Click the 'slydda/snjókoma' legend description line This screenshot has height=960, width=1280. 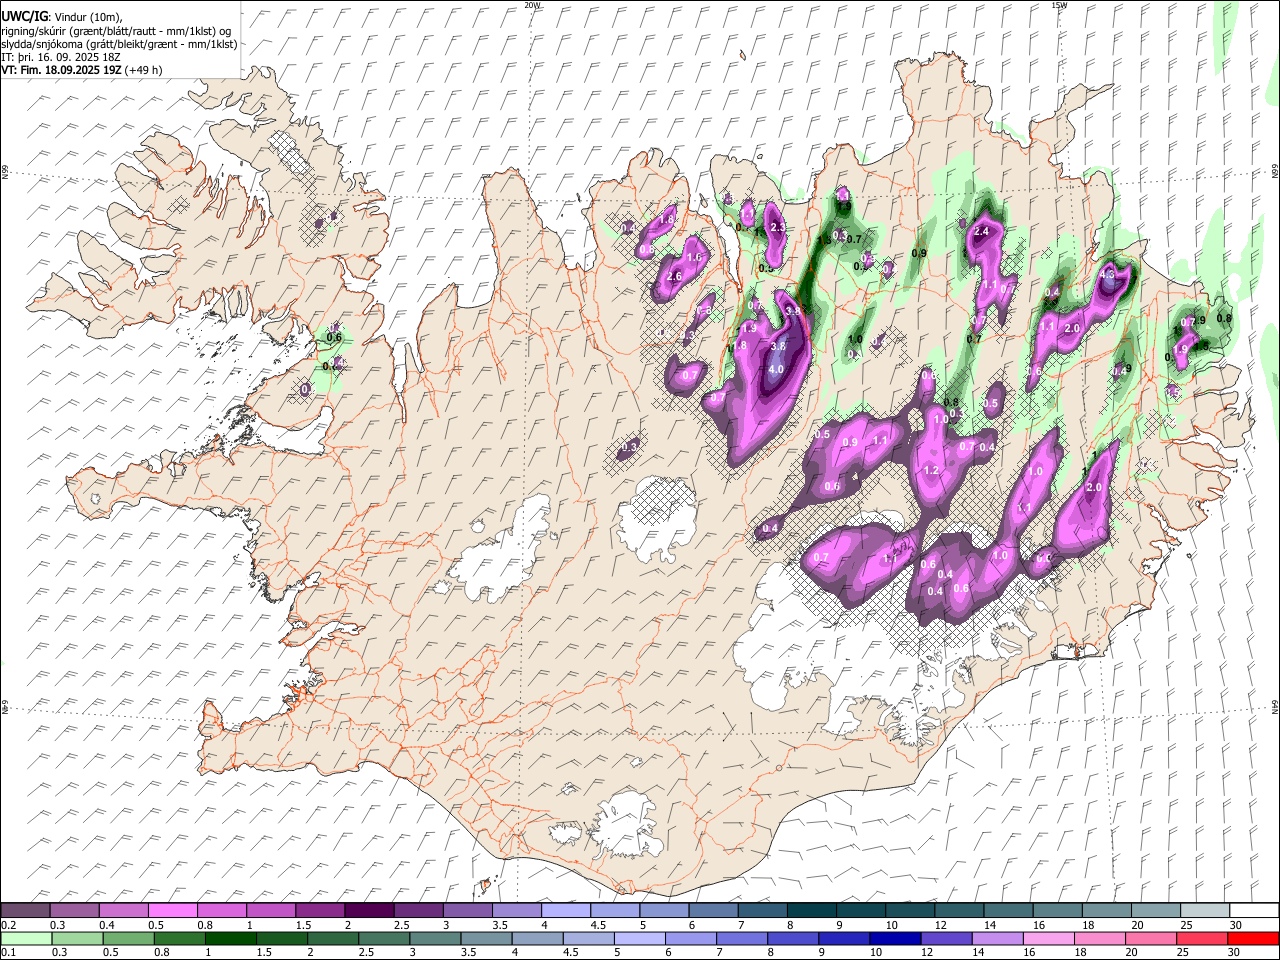(119, 44)
